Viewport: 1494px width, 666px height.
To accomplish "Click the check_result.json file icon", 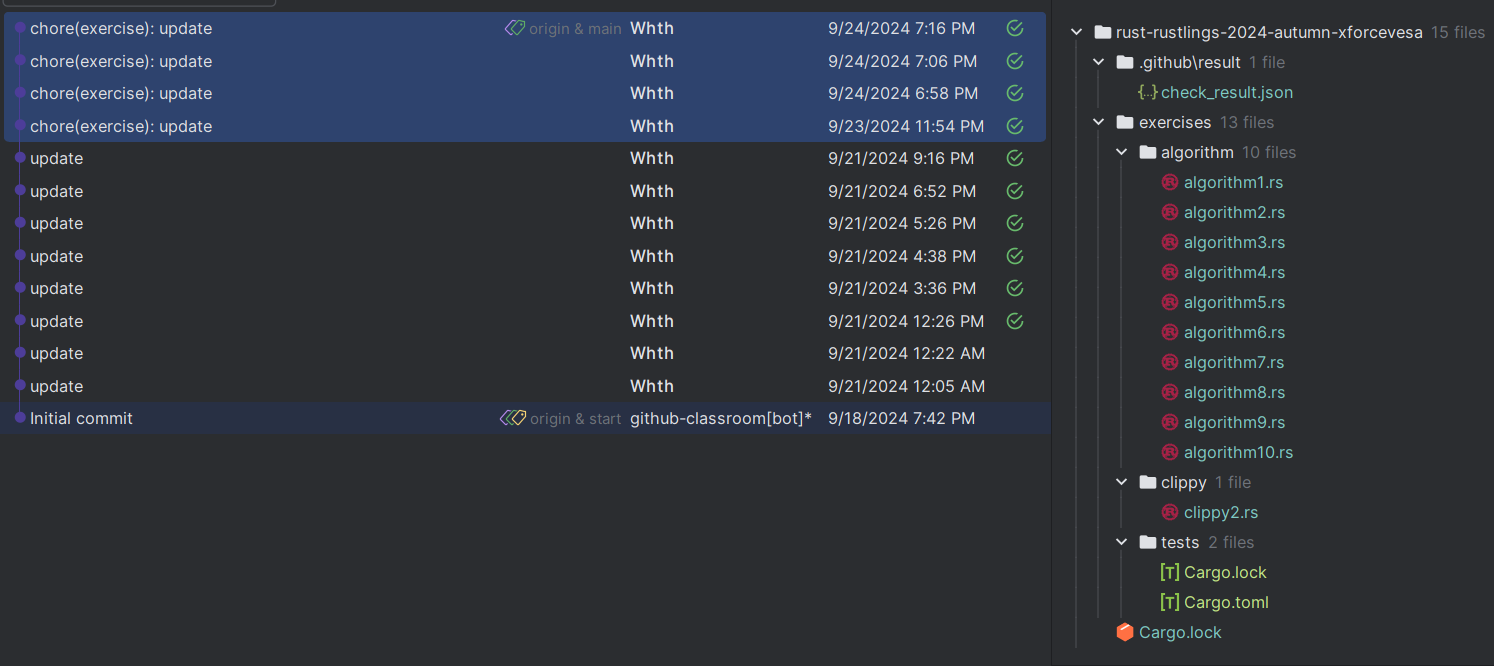I will pyautogui.click(x=1147, y=93).
